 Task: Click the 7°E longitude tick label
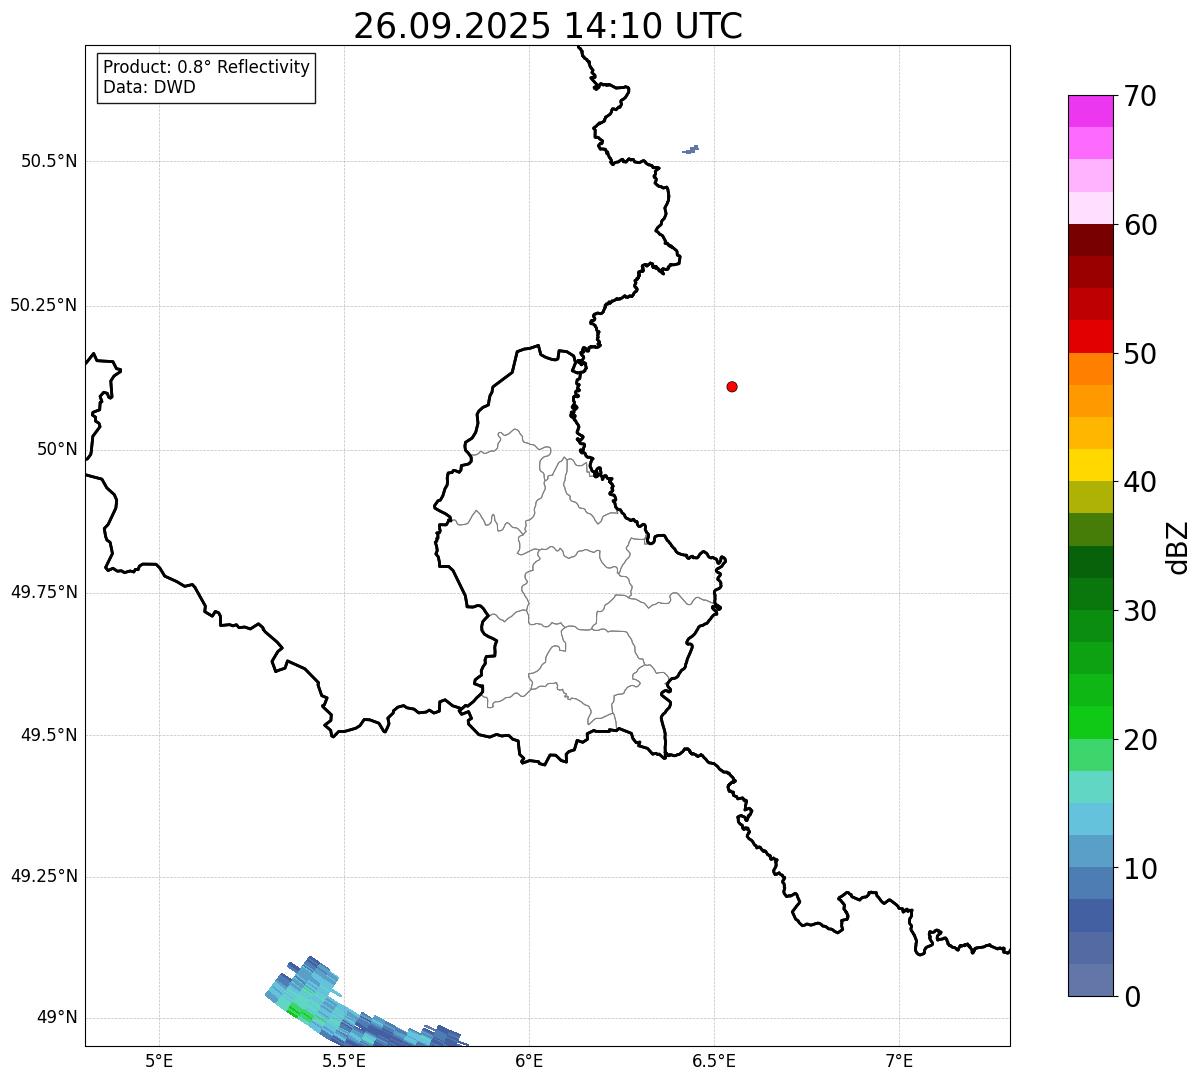[x=899, y=1060]
